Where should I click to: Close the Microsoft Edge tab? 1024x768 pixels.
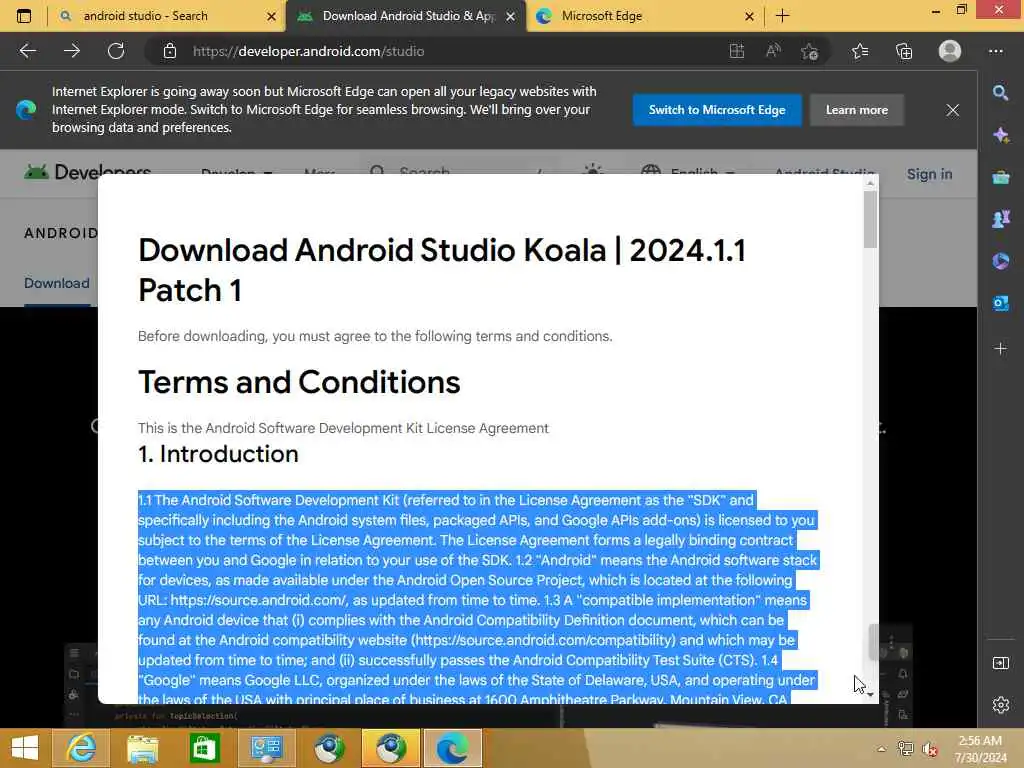750,16
